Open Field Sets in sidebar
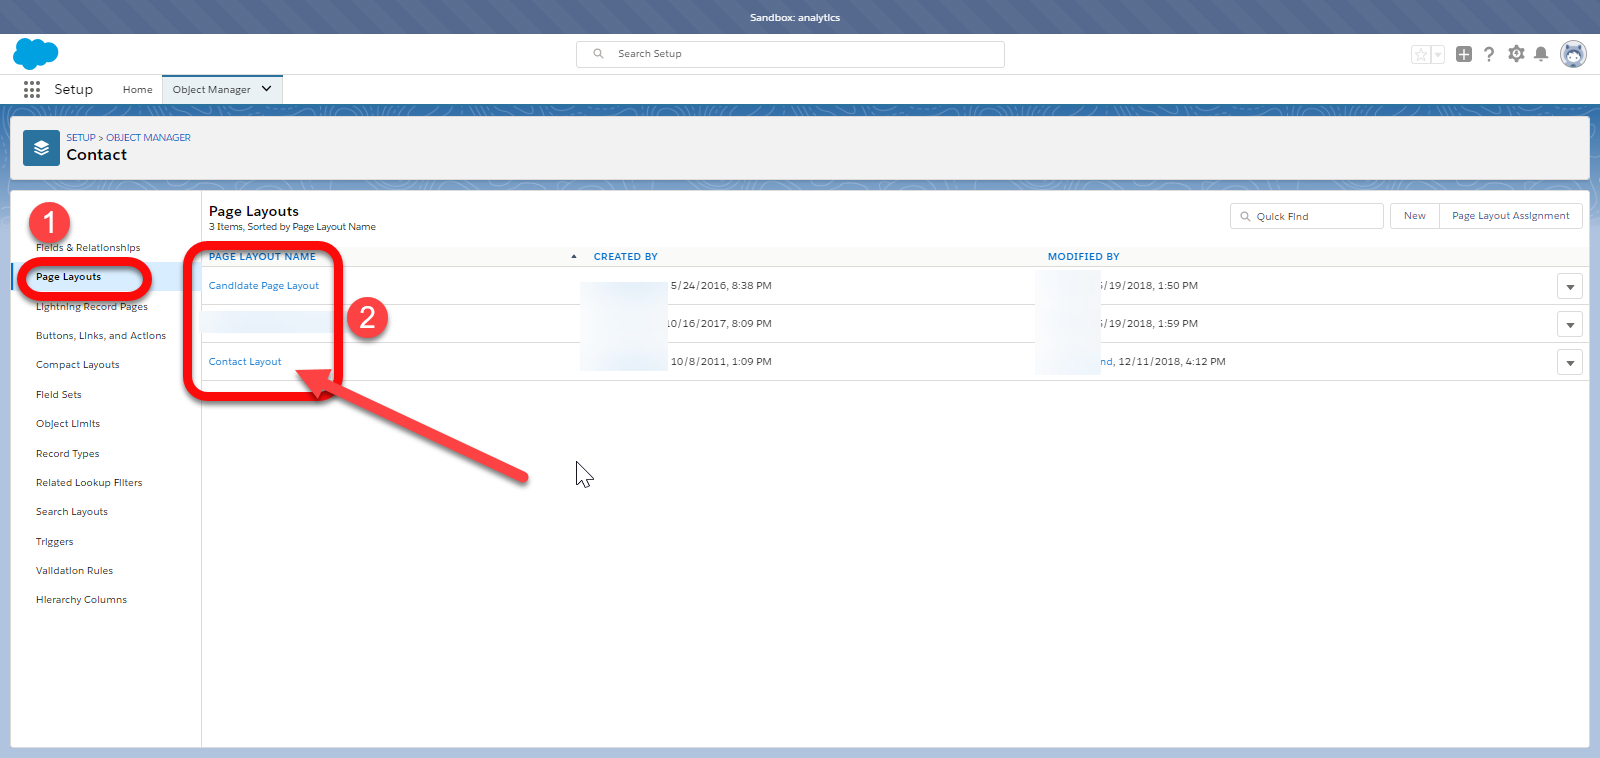1600x758 pixels. click(x=59, y=395)
